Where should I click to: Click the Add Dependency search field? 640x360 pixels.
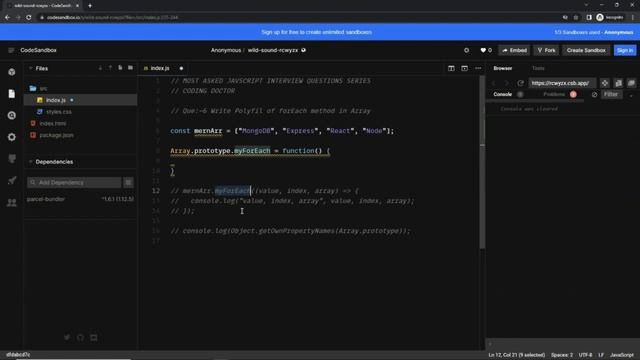[74, 182]
